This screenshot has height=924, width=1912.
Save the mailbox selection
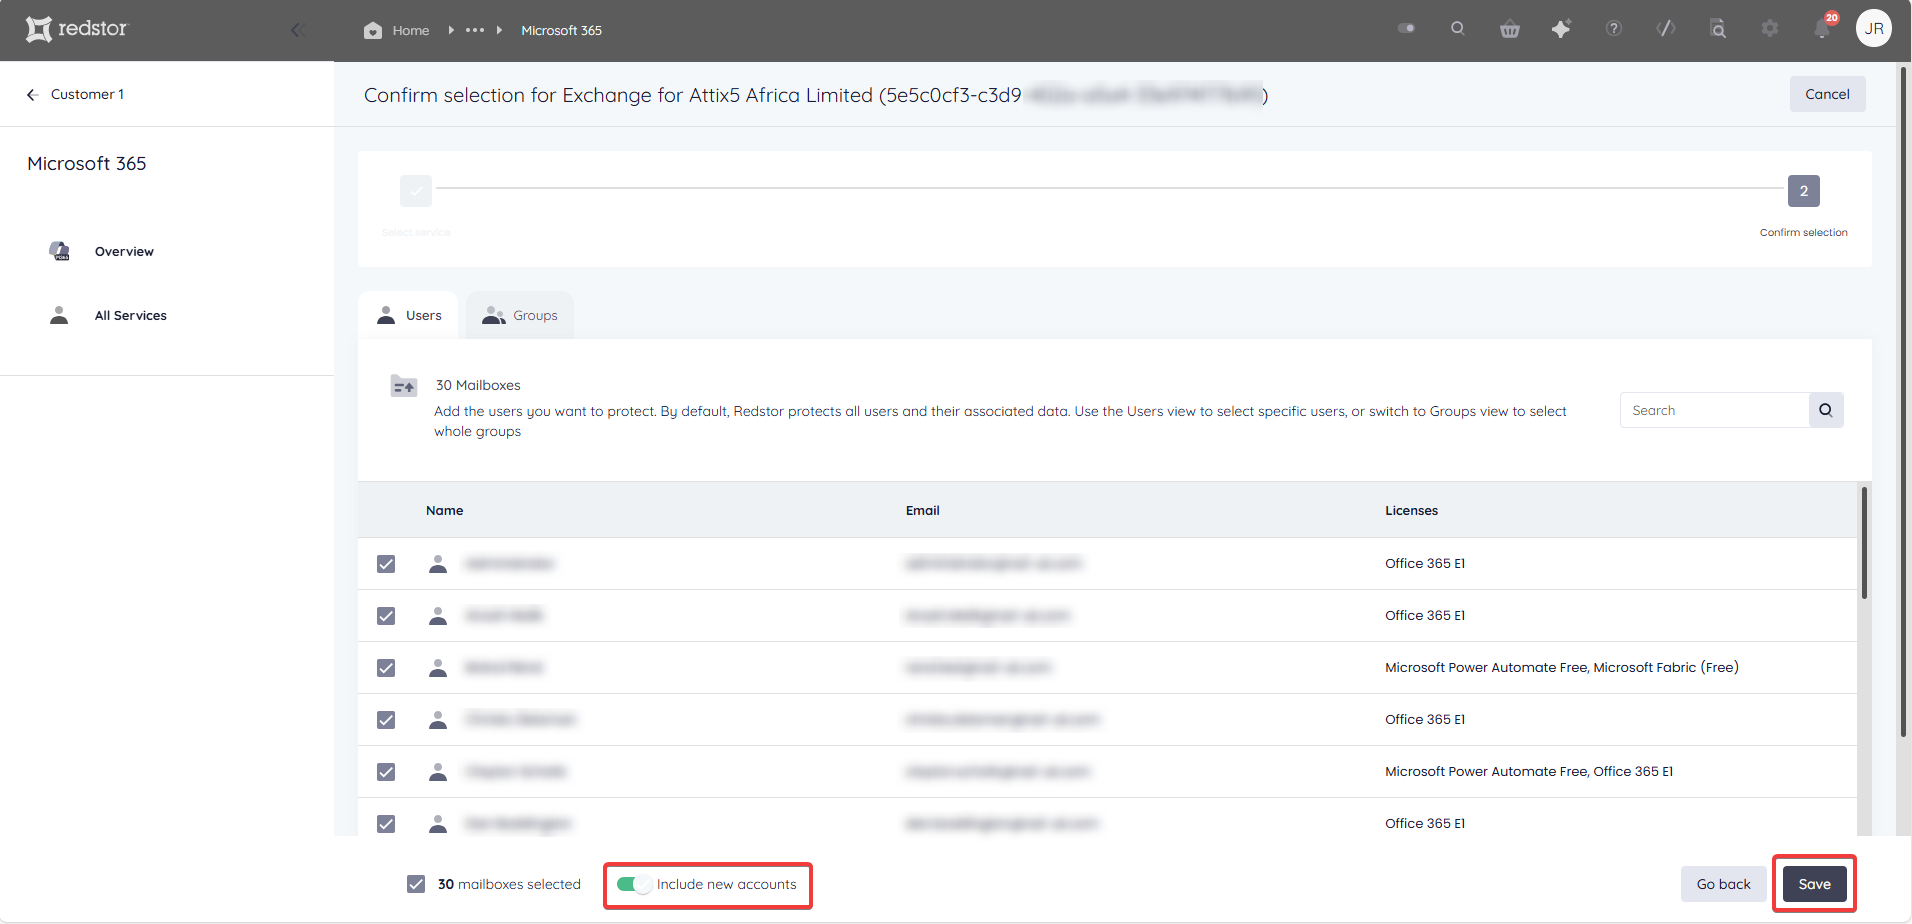point(1814,884)
